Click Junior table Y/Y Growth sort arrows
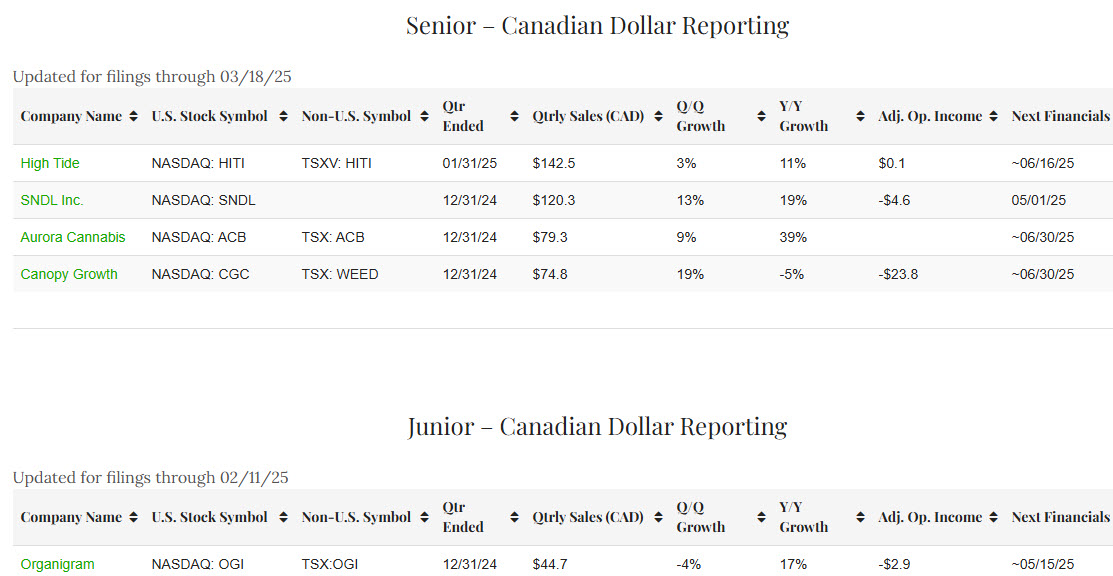The height and width of the screenshot is (576, 1113). pos(860,517)
